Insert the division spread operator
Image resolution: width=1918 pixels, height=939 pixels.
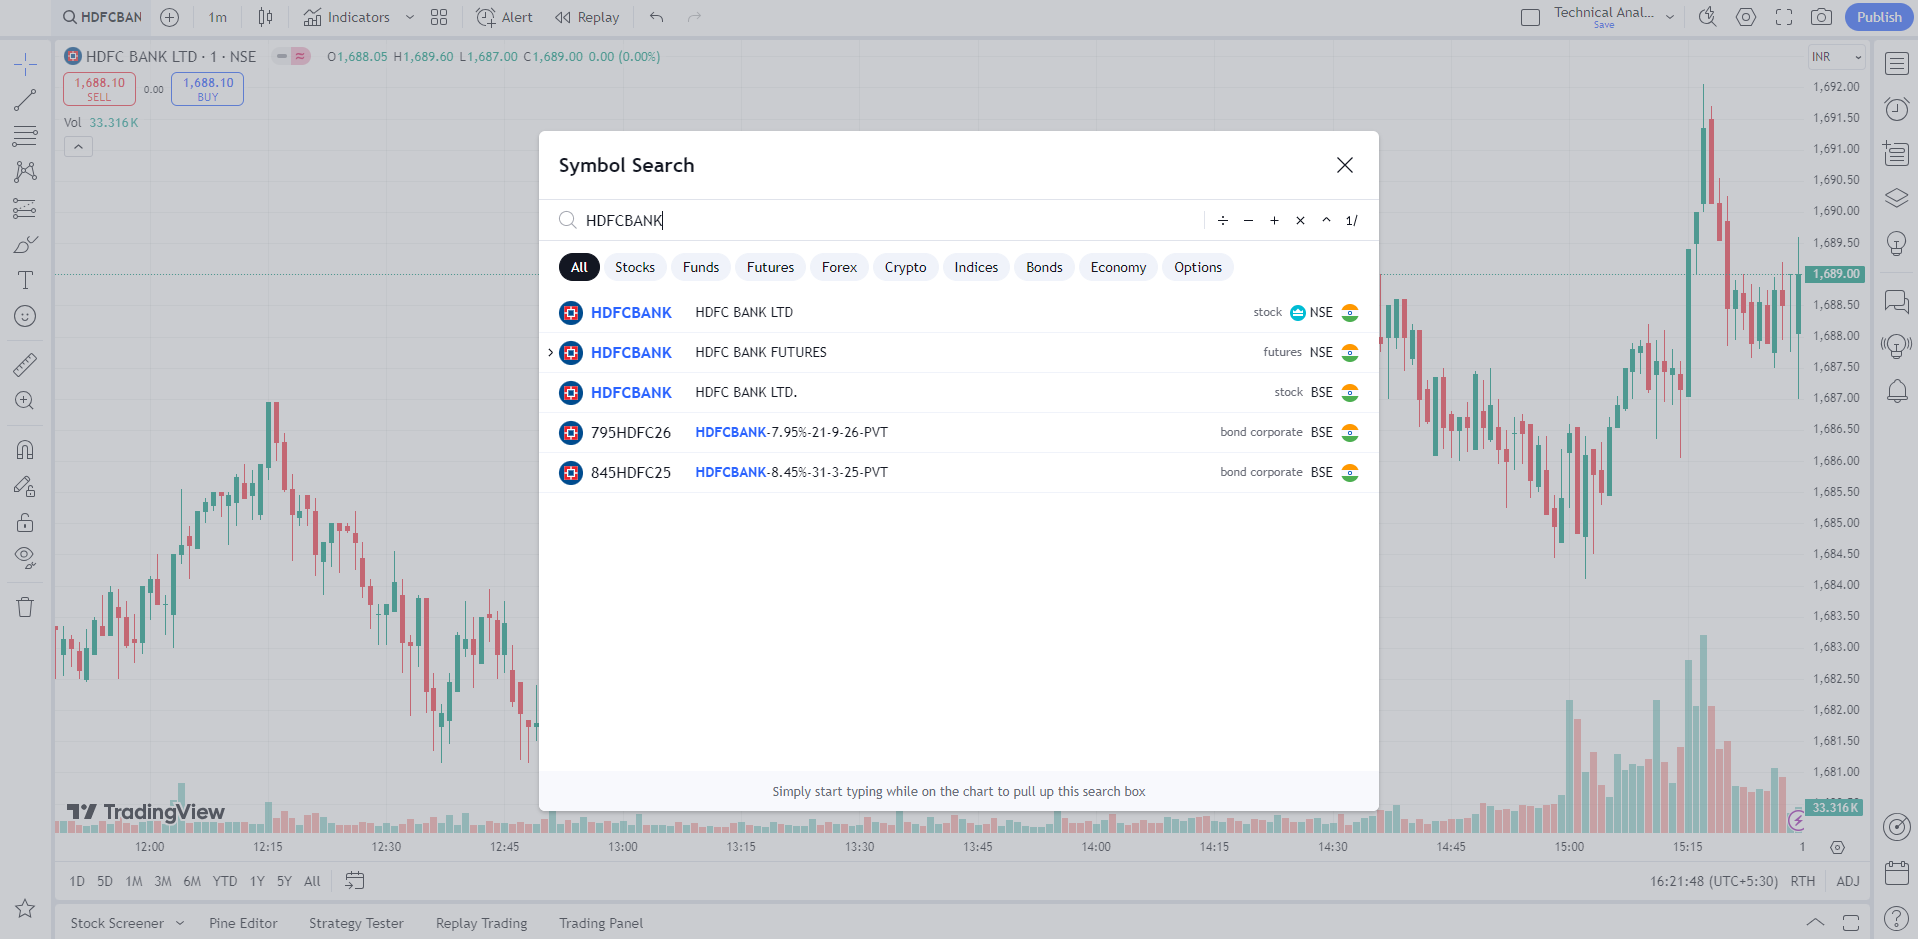1222,220
